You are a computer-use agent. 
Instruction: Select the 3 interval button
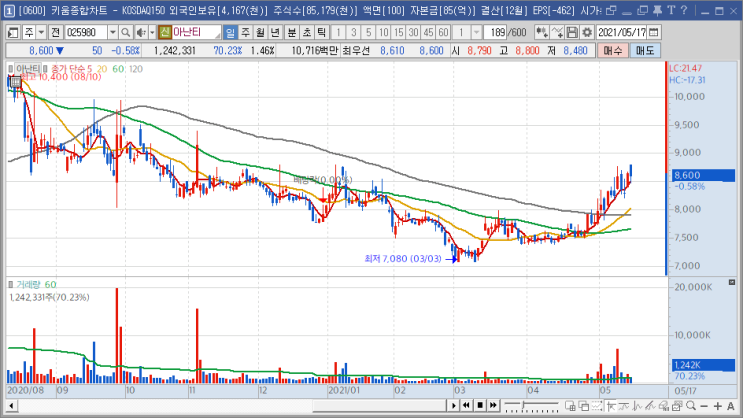(x=353, y=32)
